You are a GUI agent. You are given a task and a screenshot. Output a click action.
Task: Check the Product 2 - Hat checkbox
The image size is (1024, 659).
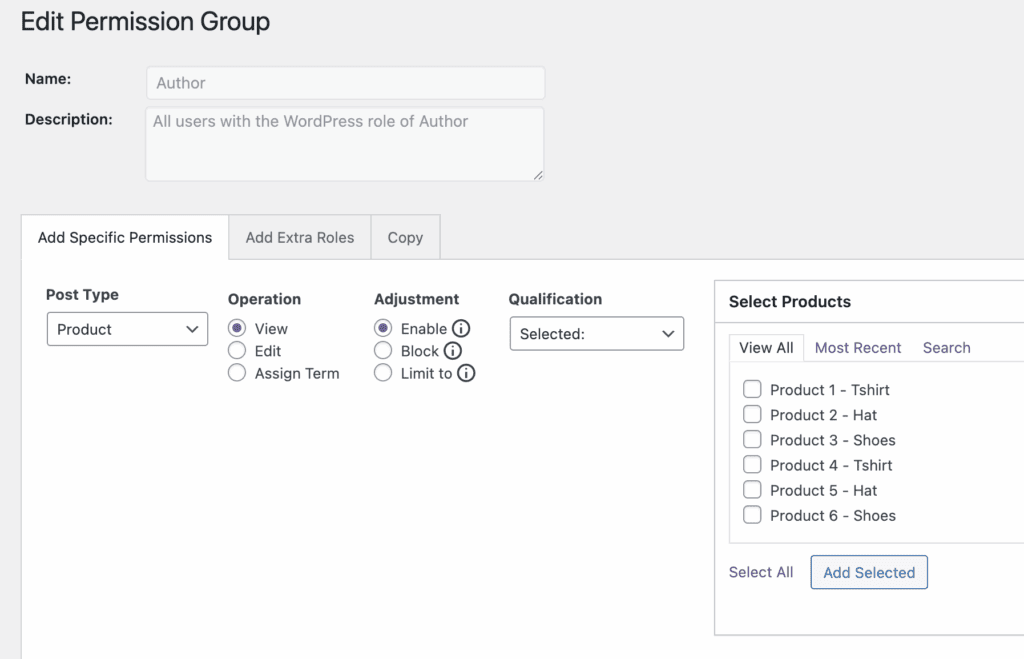[752, 414]
